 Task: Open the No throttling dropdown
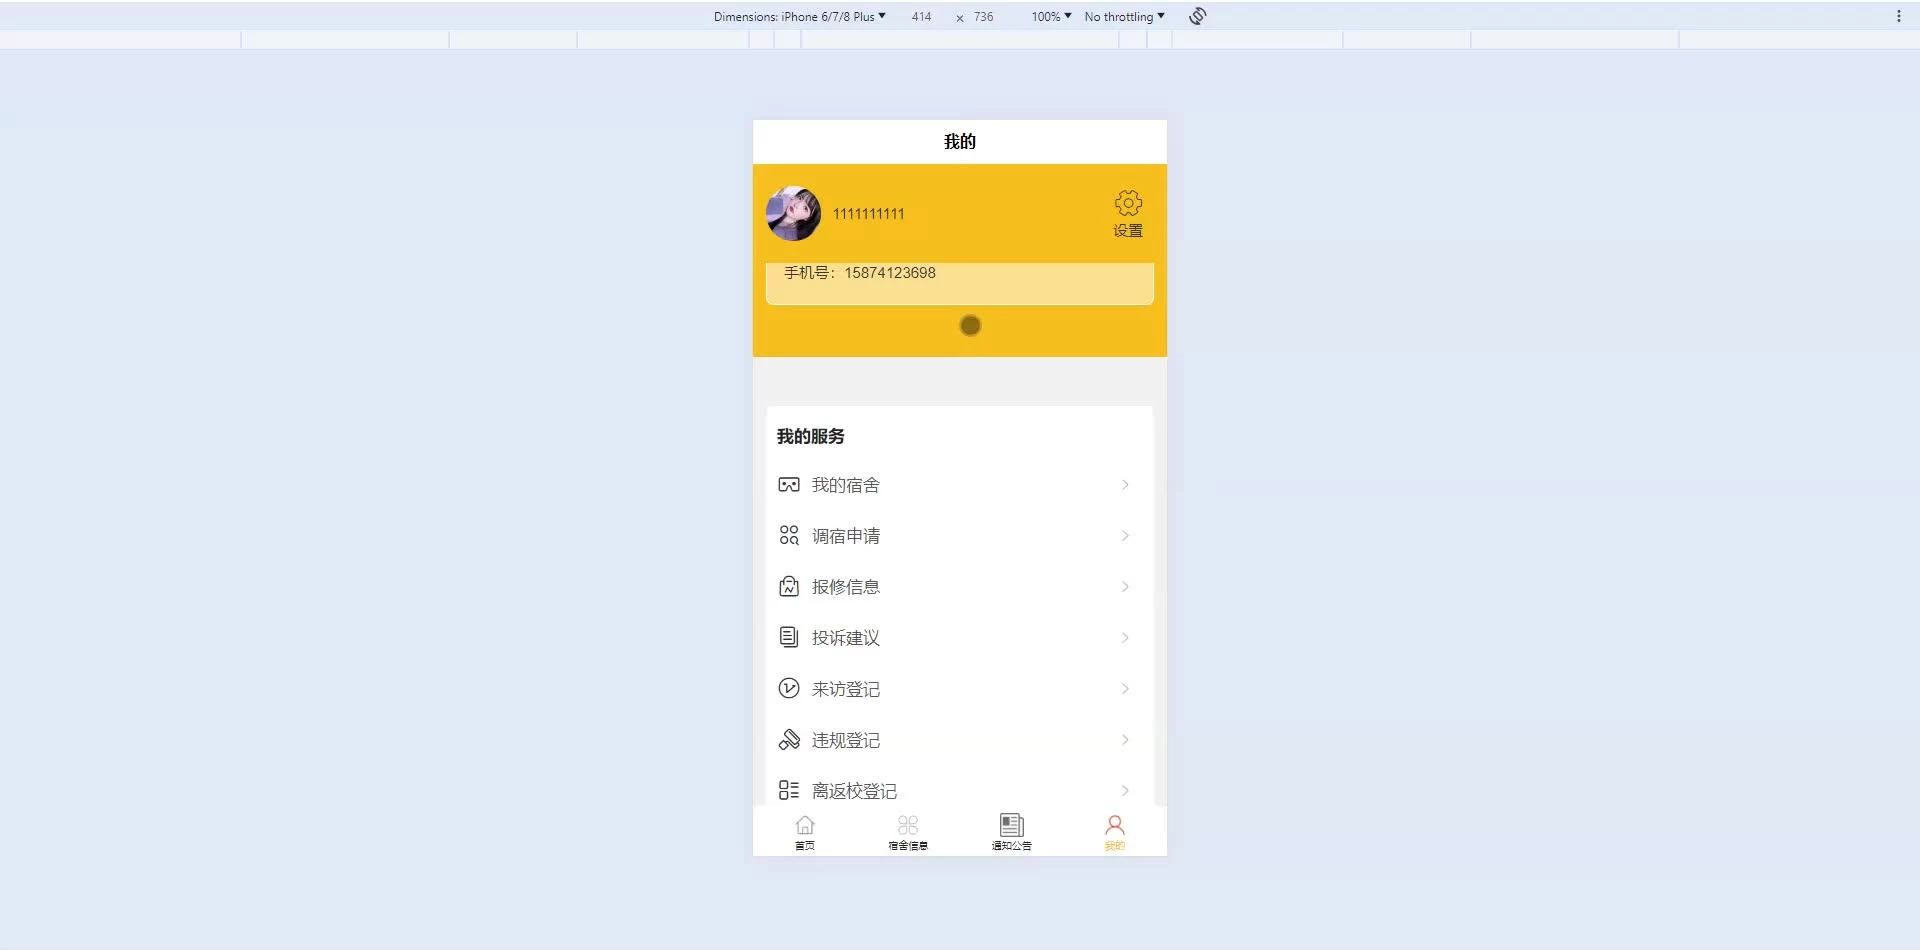click(x=1125, y=16)
